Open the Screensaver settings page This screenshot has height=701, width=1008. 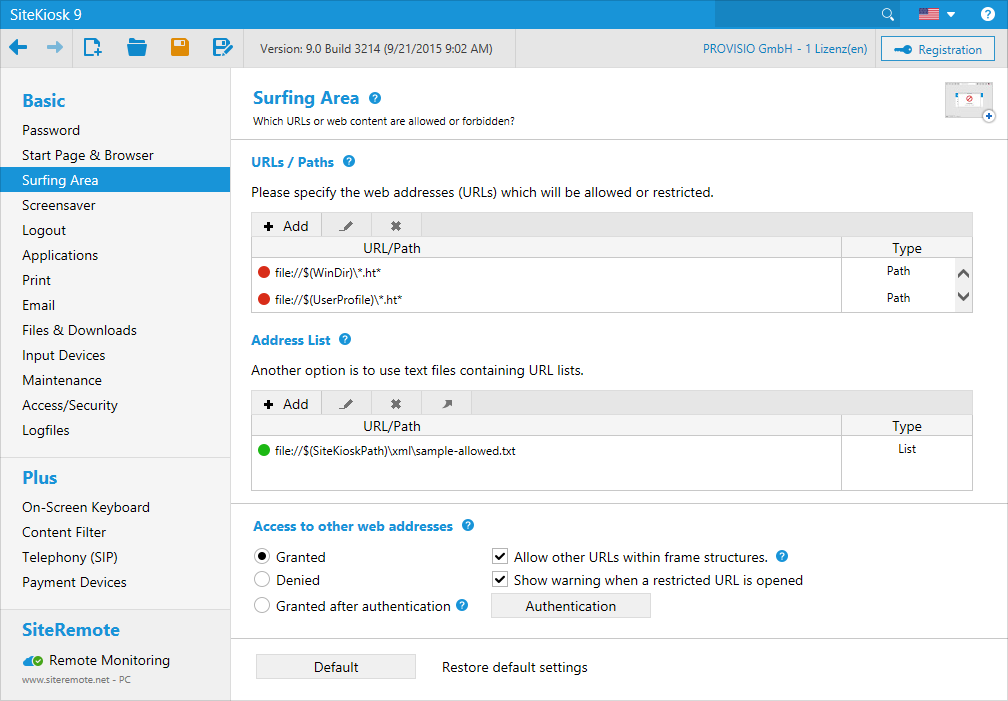[x=59, y=205]
